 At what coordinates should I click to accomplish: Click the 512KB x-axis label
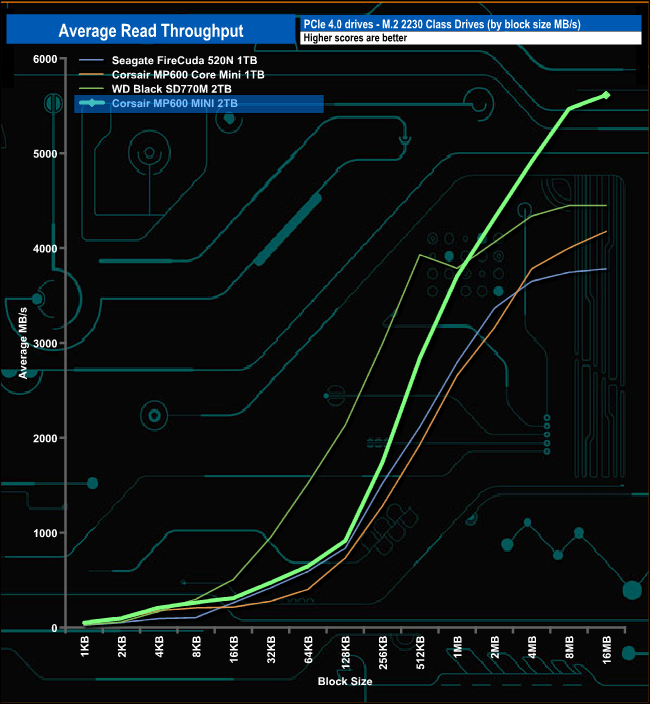(420, 652)
